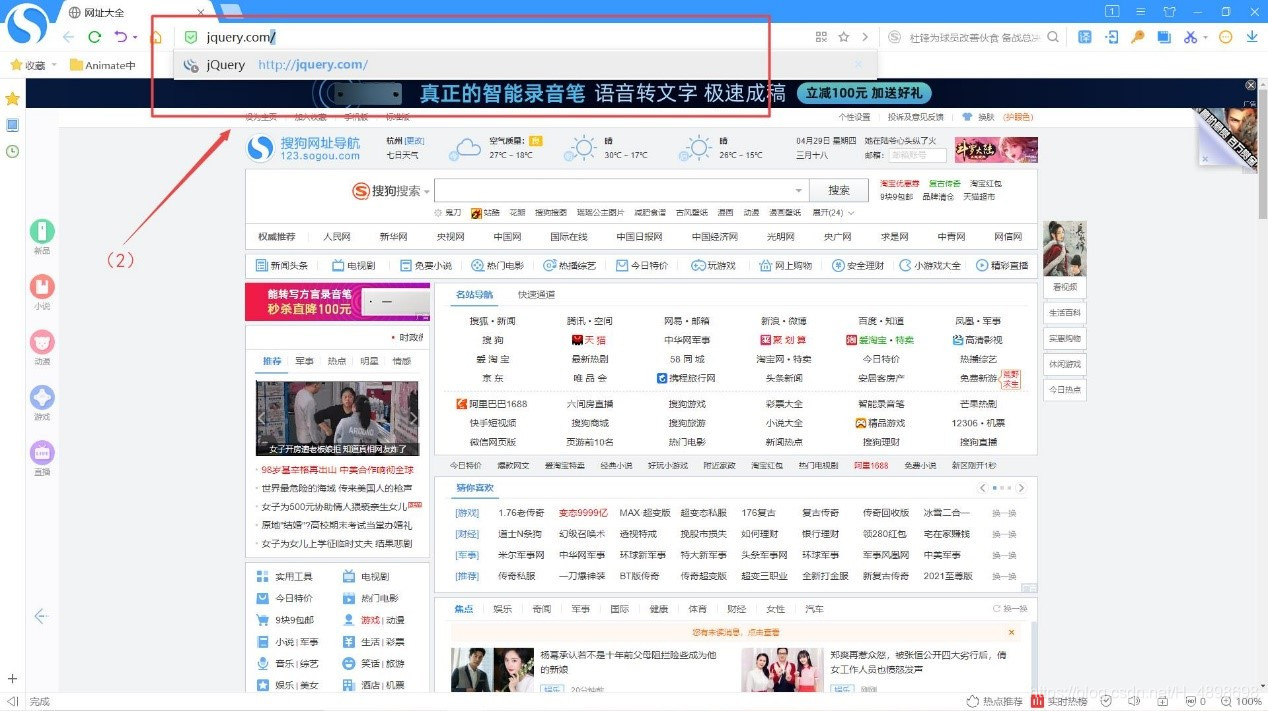
Task: Click the search magnifier in toolbar search box
Action: point(1053,37)
